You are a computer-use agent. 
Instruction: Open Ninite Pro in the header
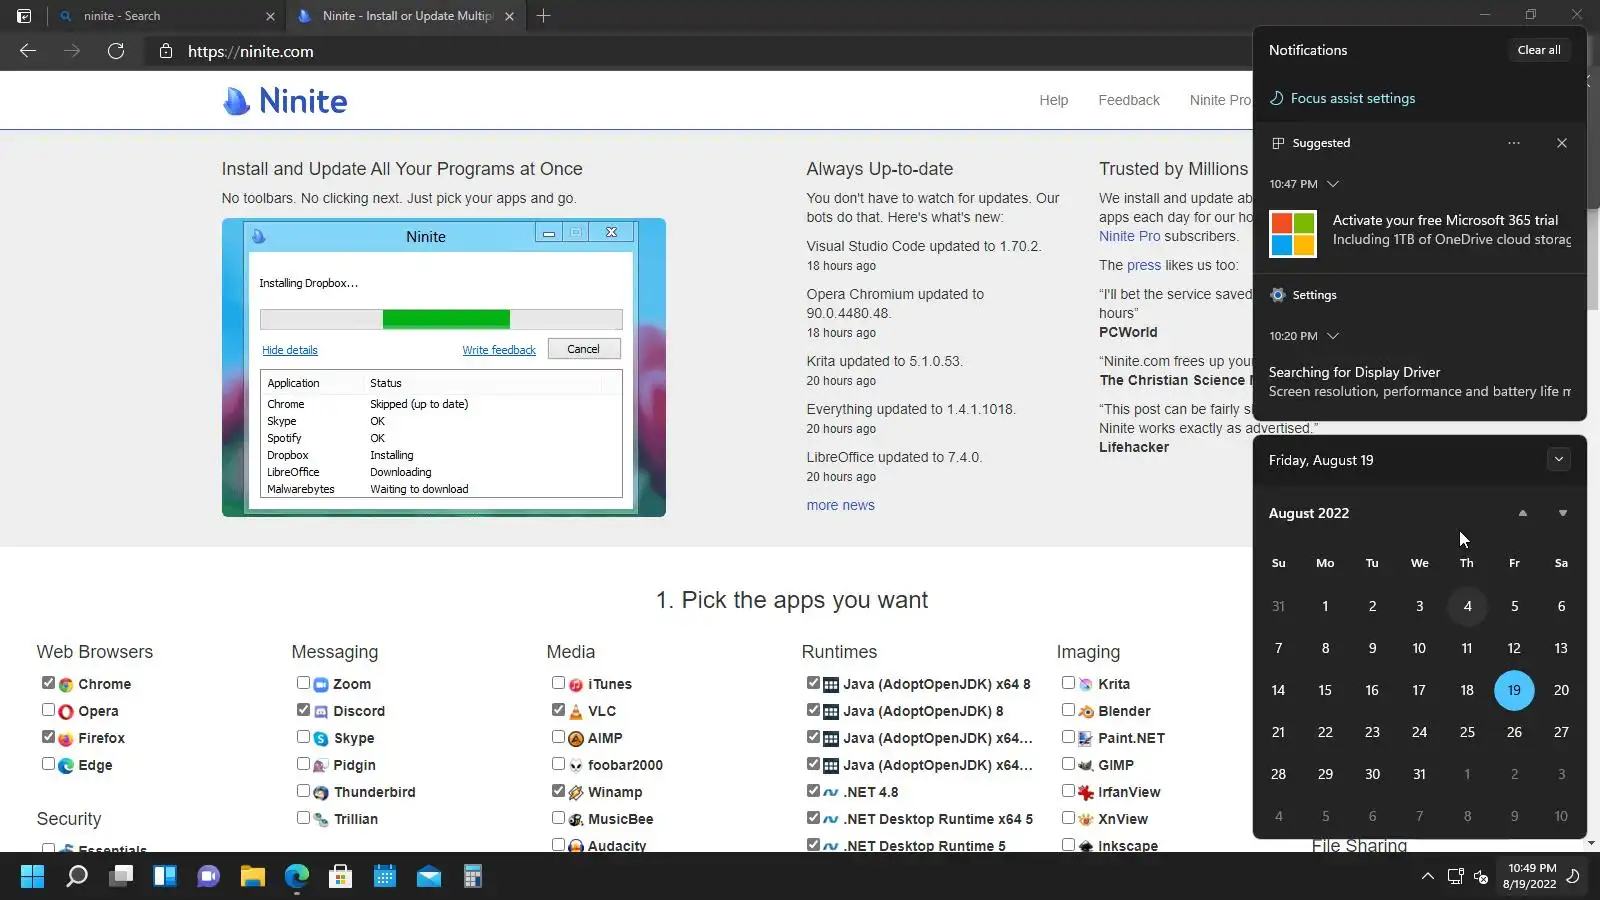(x=1220, y=100)
